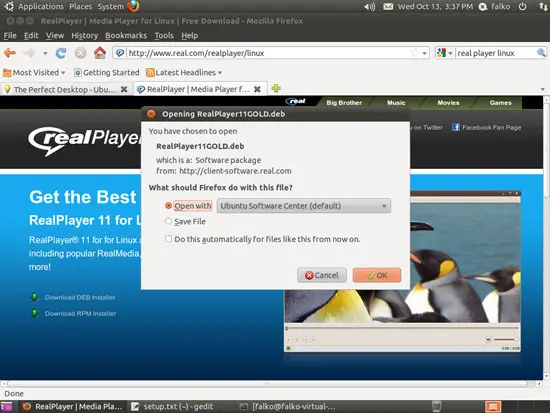Confirm the download dialog with OK
This screenshot has height=413, width=550.
click(x=377, y=275)
